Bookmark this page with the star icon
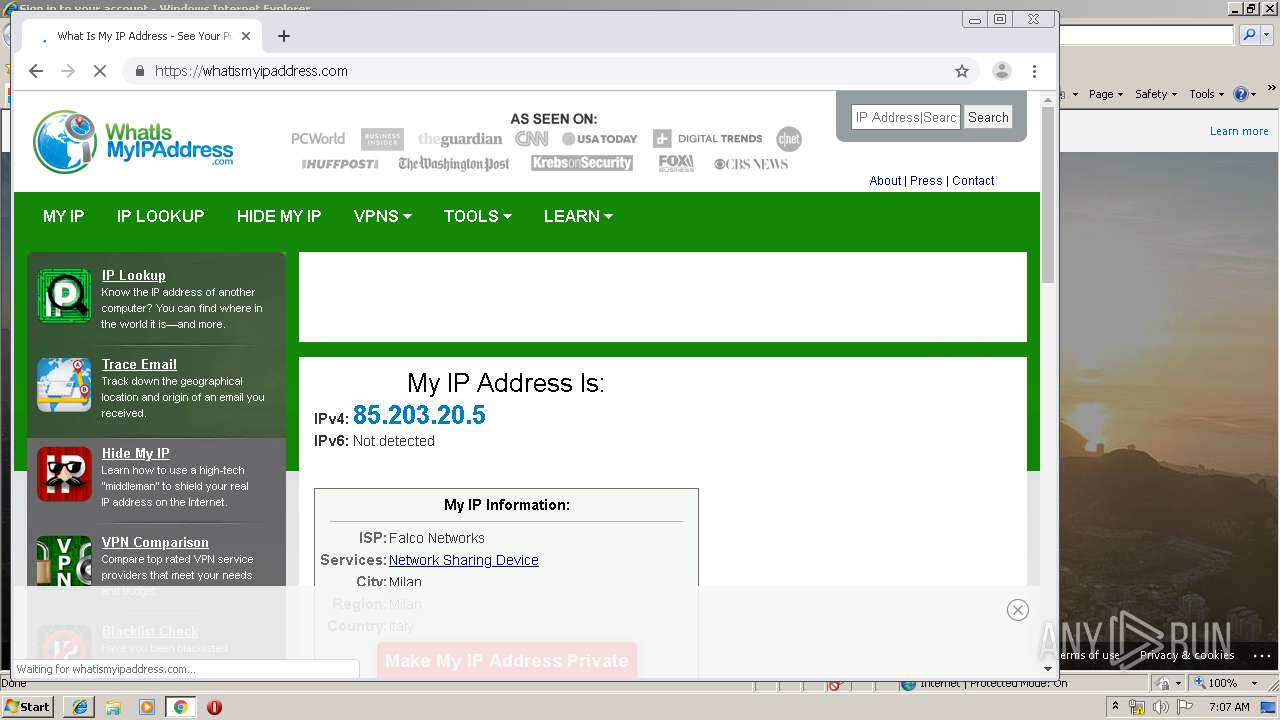The image size is (1280, 720). click(962, 71)
